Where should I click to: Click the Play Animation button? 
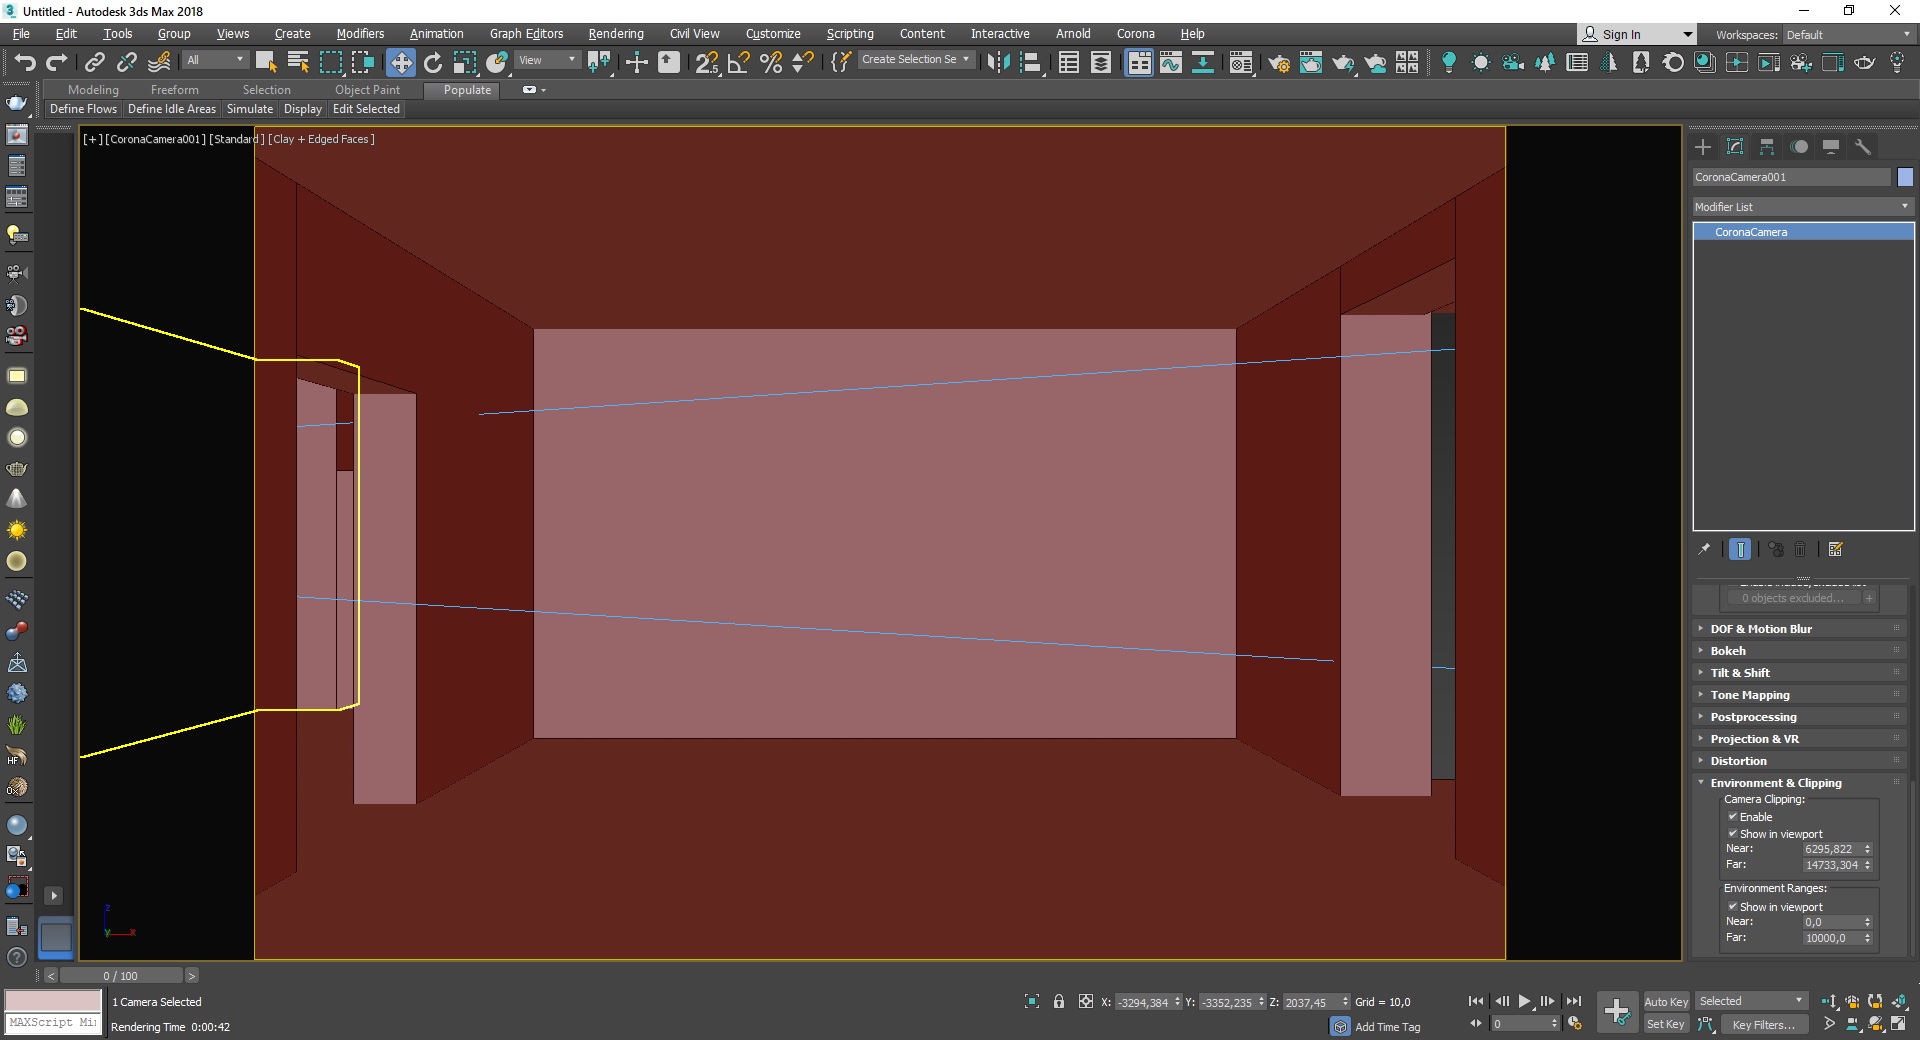coord(1524,1001)
